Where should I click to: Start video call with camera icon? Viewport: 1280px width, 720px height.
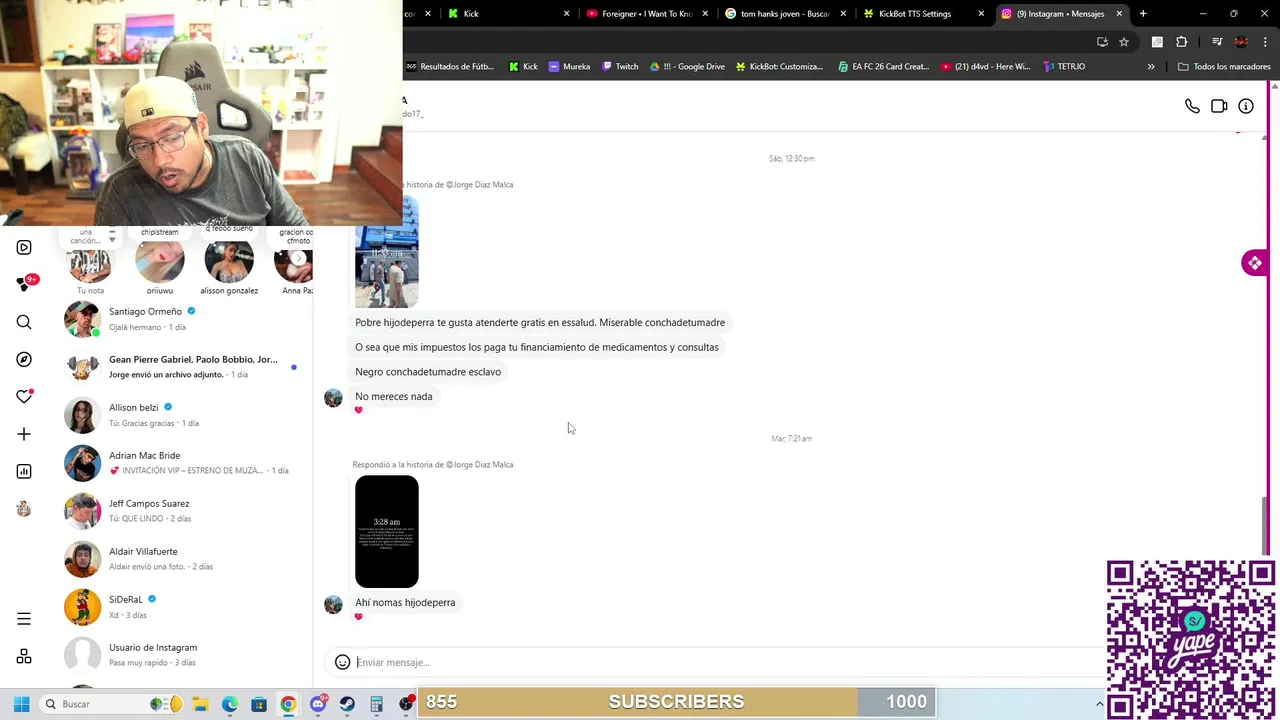click(1219, 106)
